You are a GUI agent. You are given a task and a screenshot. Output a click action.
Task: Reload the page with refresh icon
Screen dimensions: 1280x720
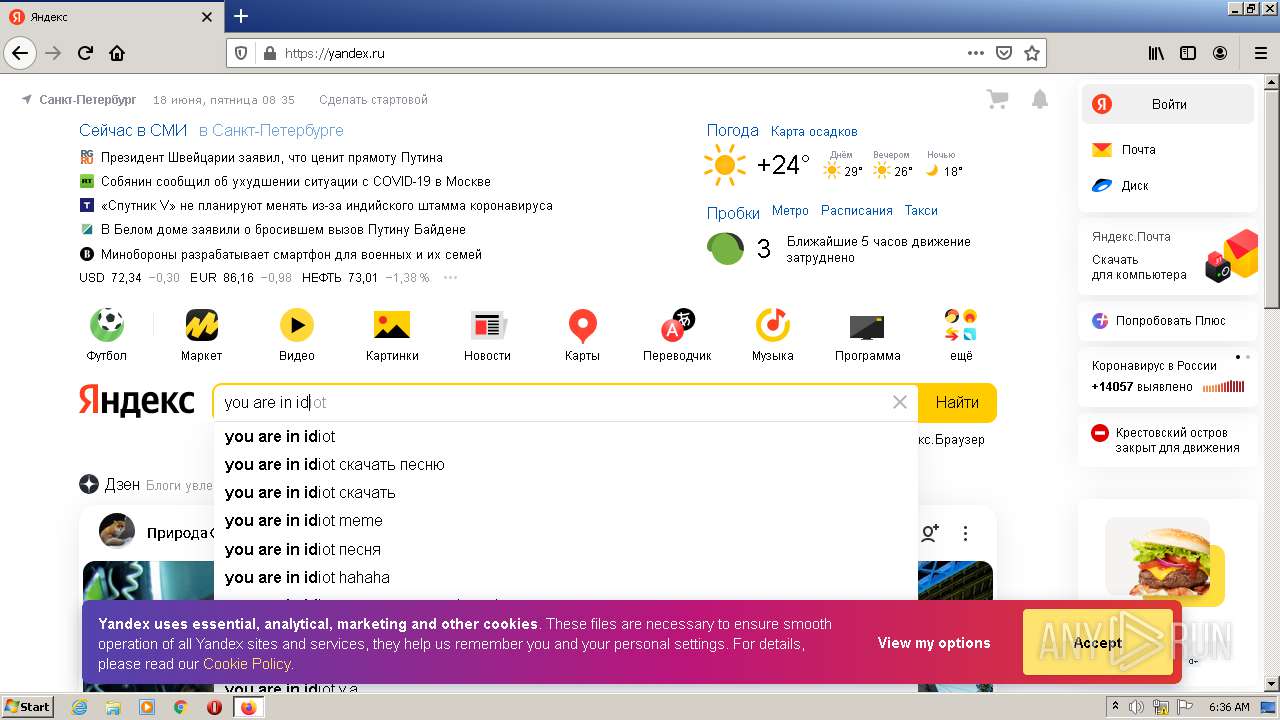point(85,53)
